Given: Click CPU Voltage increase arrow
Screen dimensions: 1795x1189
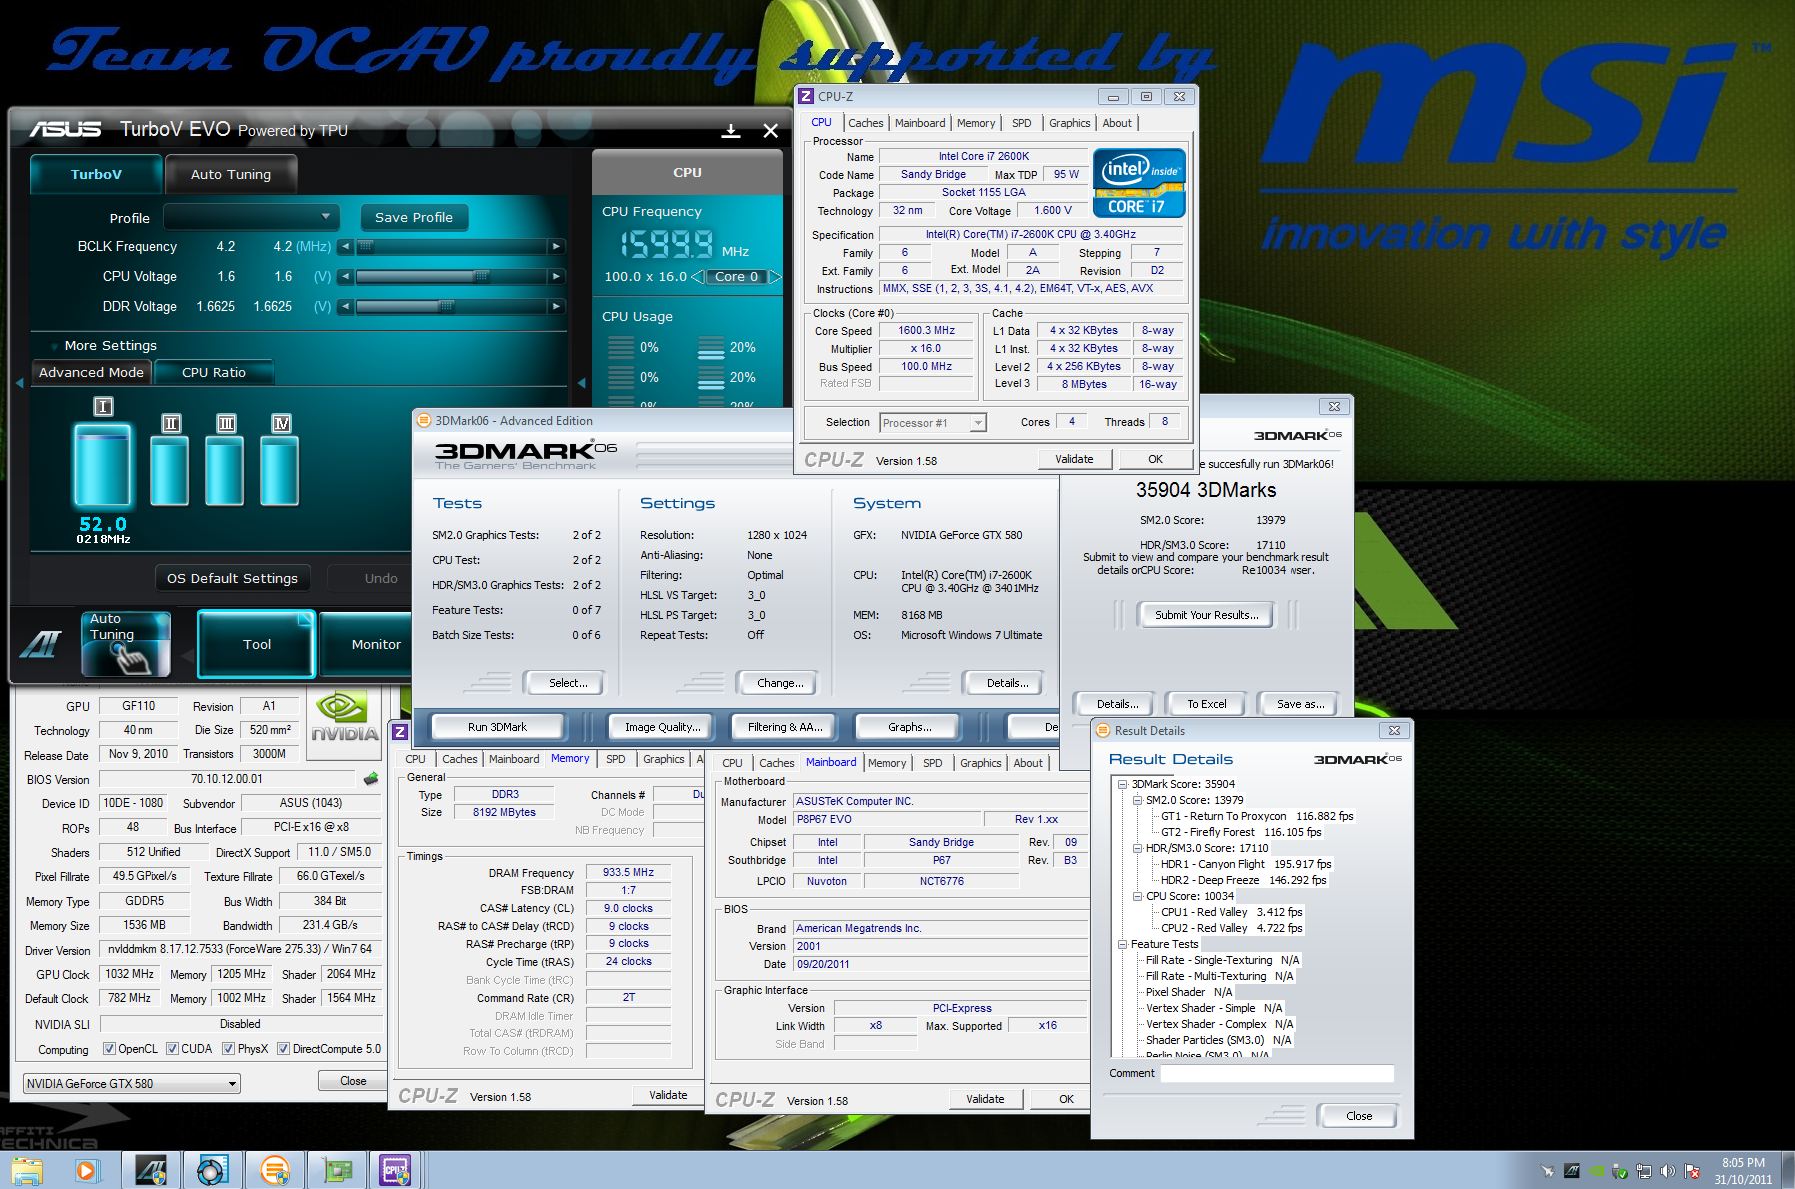Looking at the screenshot, I should (556, 277).
